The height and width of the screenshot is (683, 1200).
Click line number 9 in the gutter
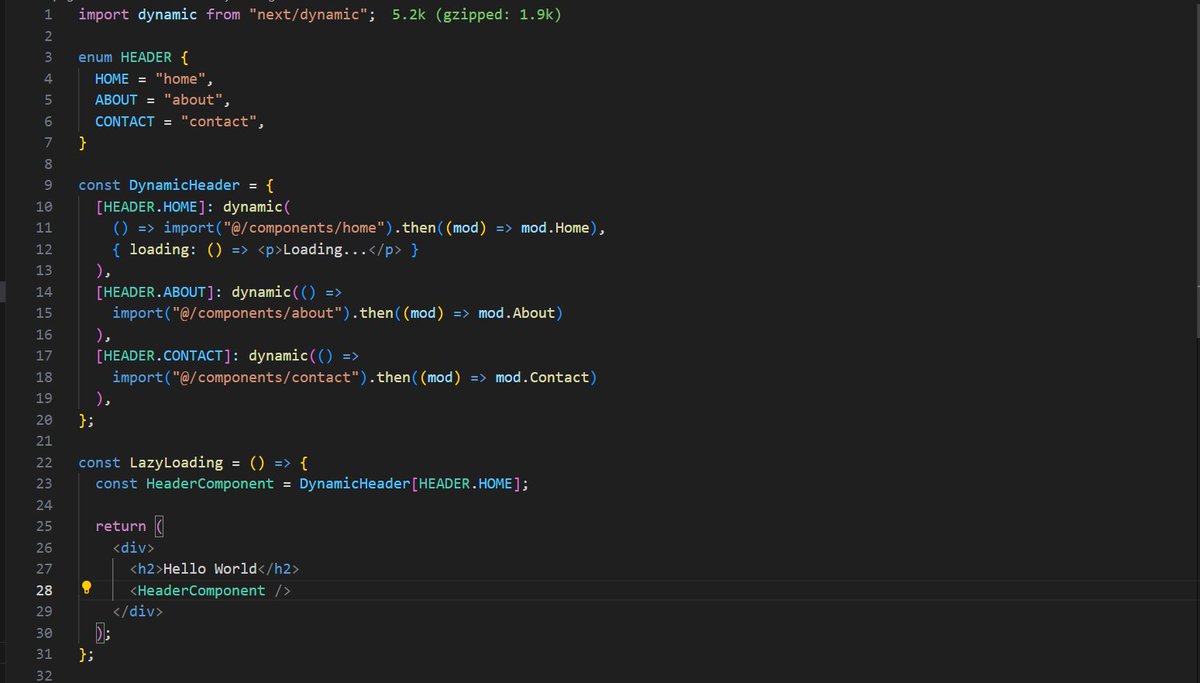tap(48, 185)
